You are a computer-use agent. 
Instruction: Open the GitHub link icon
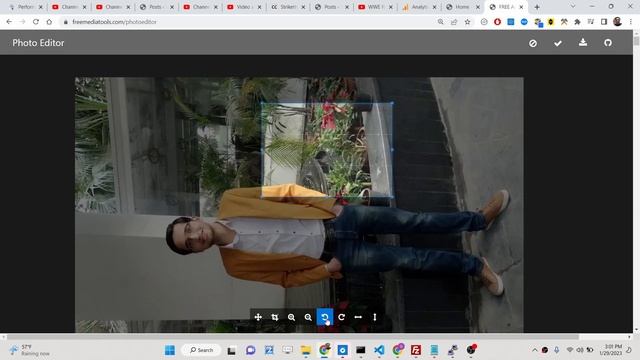click(x=608, y=42)
